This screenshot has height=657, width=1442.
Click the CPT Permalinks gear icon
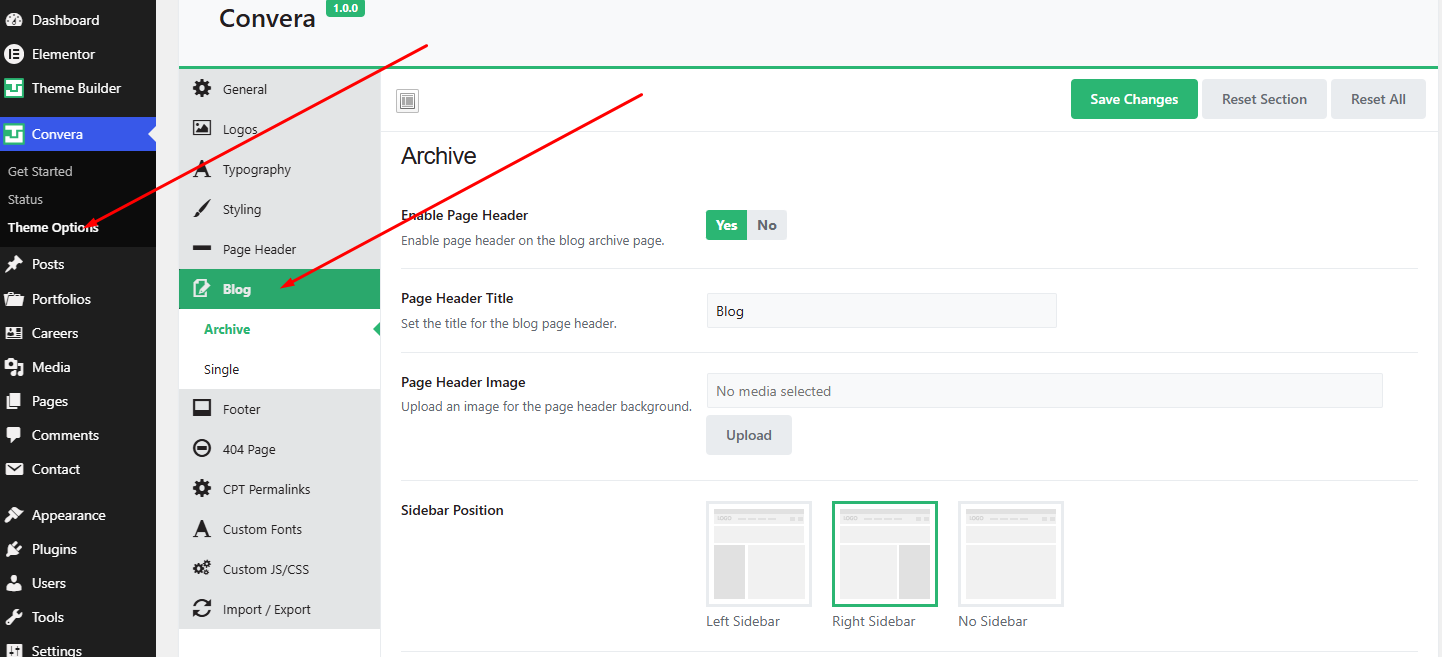(202, 489)
